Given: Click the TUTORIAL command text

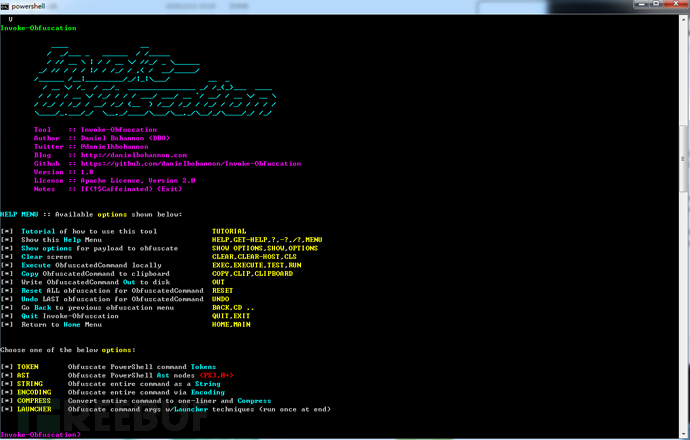Looking at the screenshot, I should point(229,231).
